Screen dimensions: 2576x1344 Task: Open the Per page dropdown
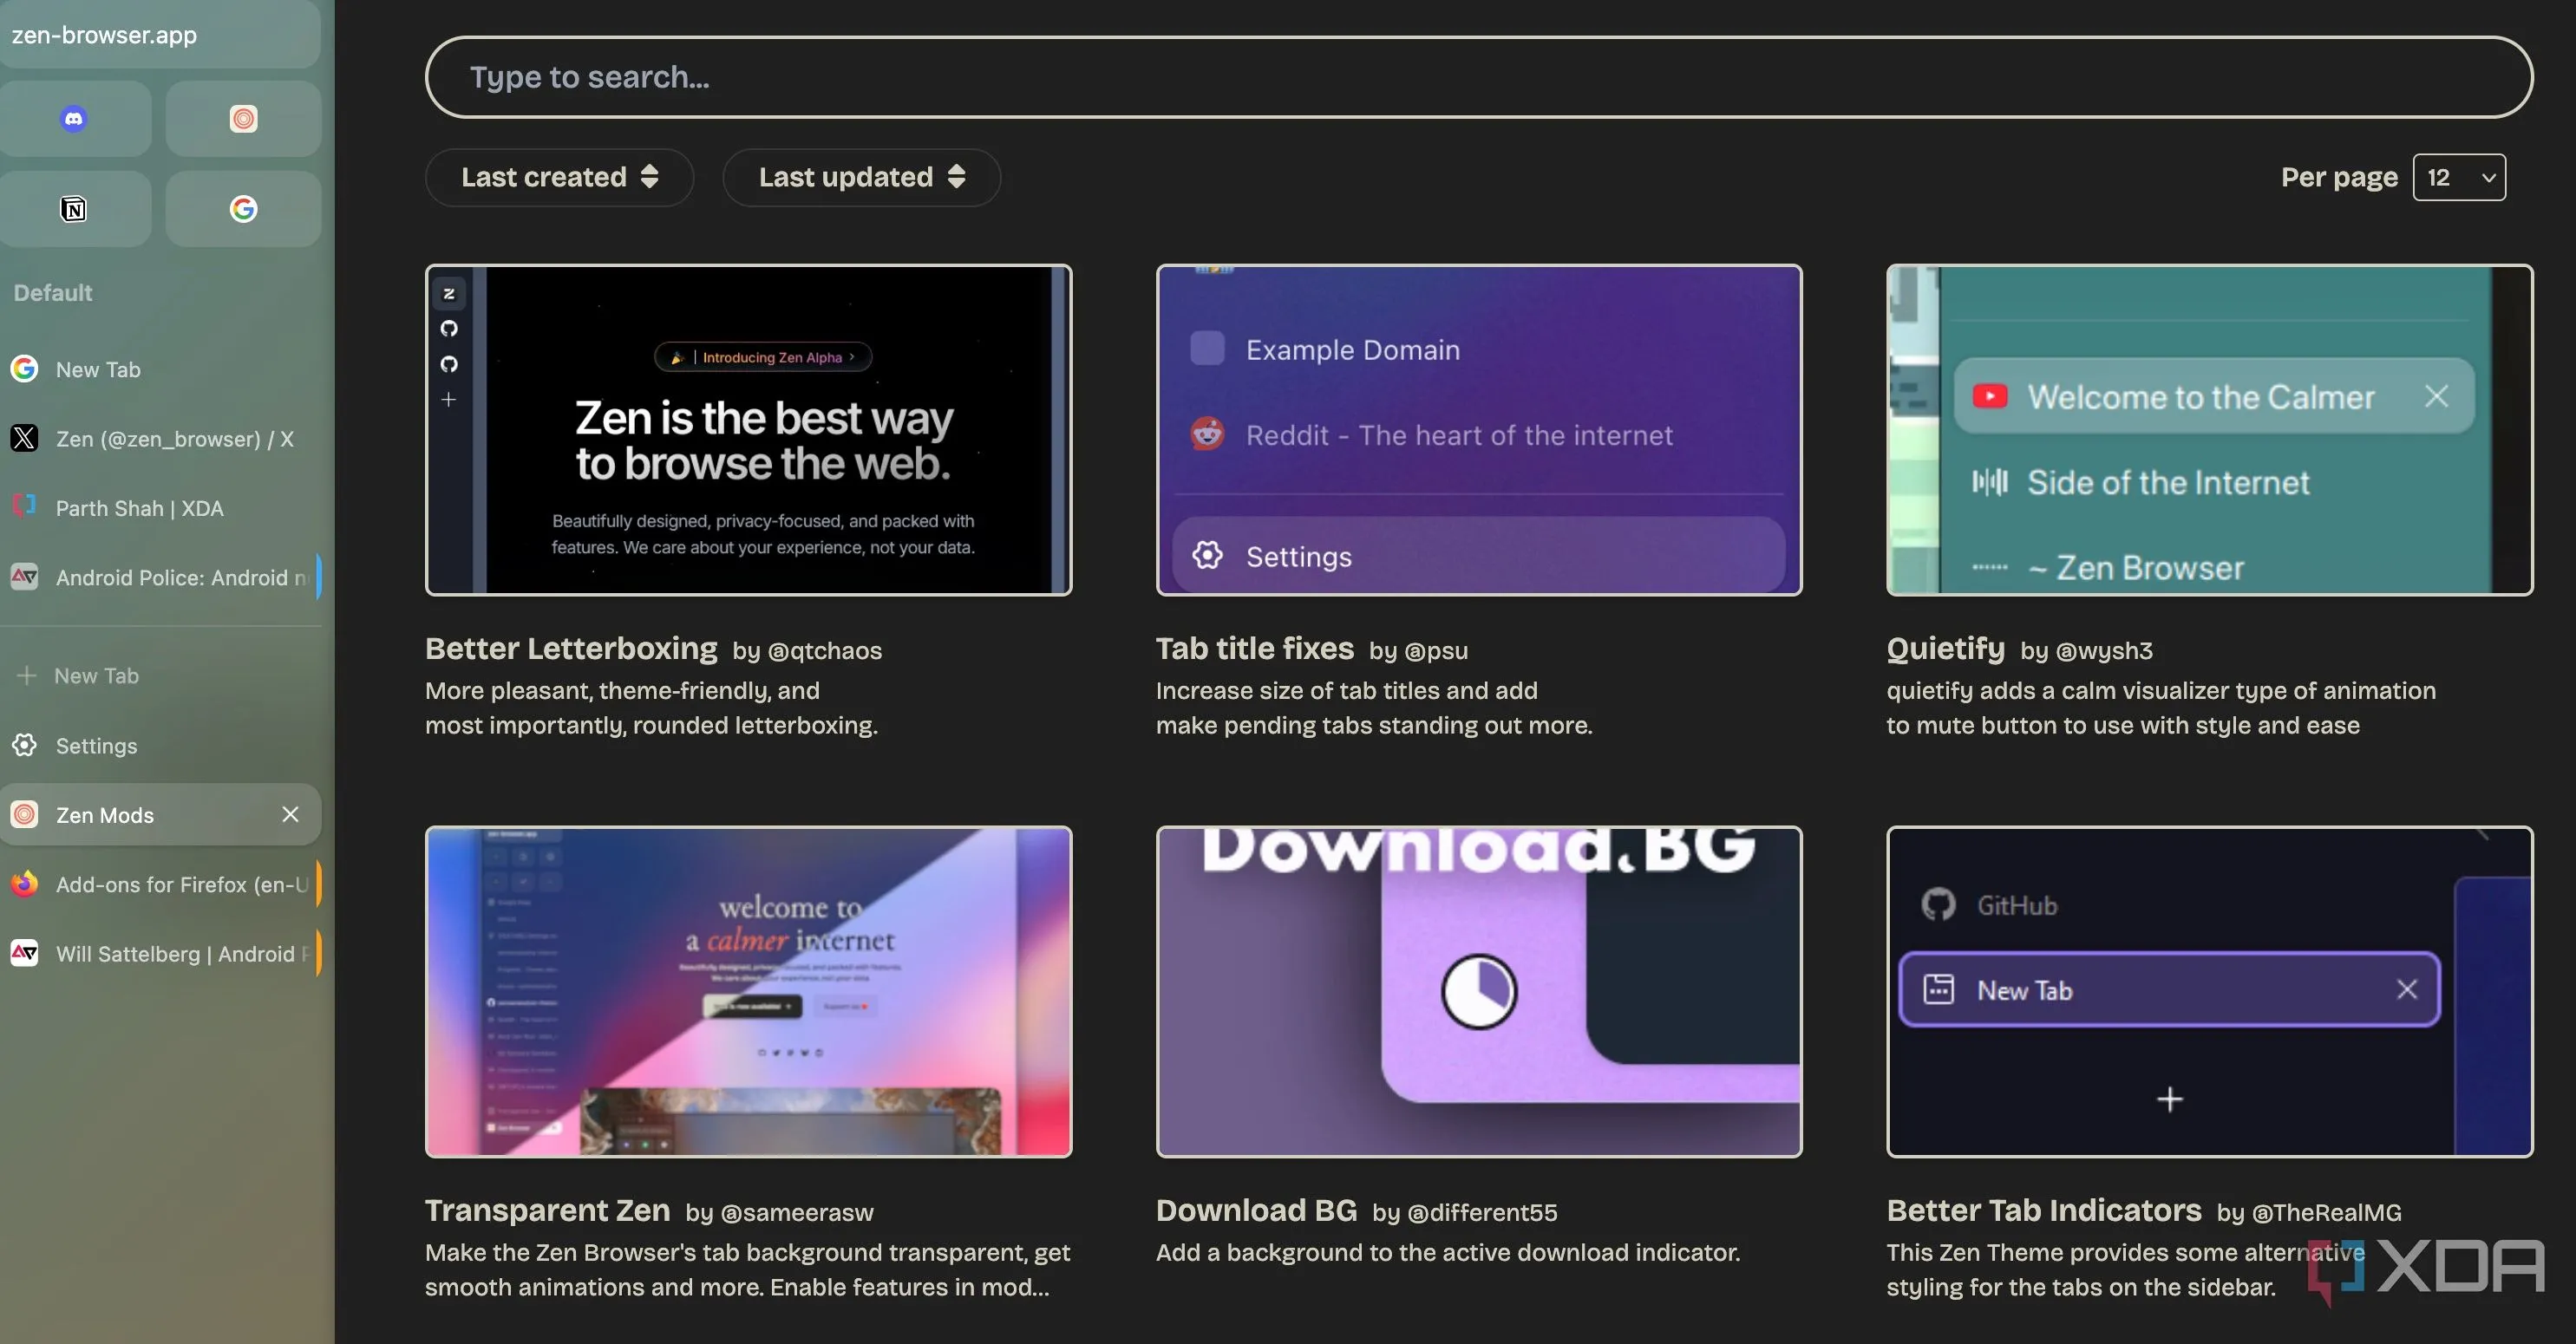tap(2458, 178)
